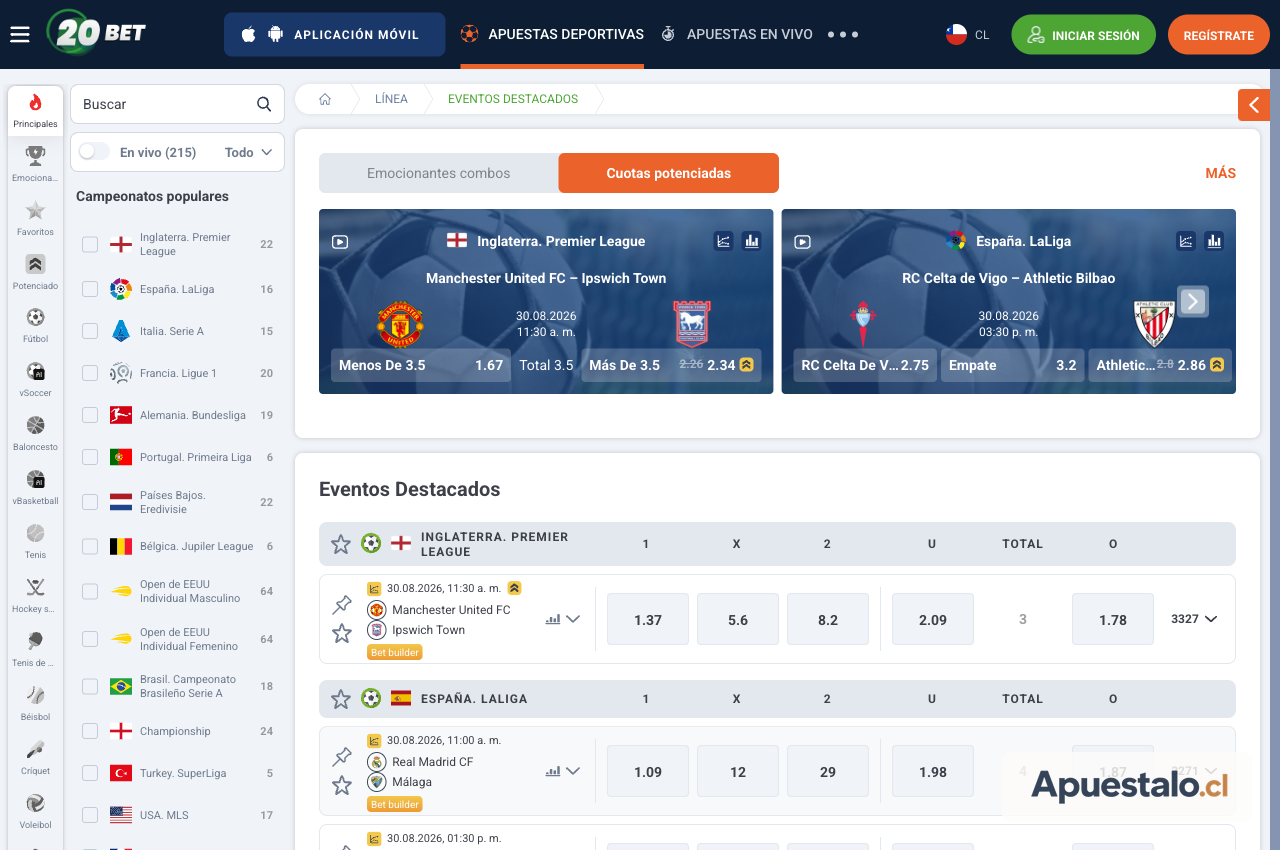Open Apuestas Deportivas navigation tab
1280x850 pixels.
point(552,34)
